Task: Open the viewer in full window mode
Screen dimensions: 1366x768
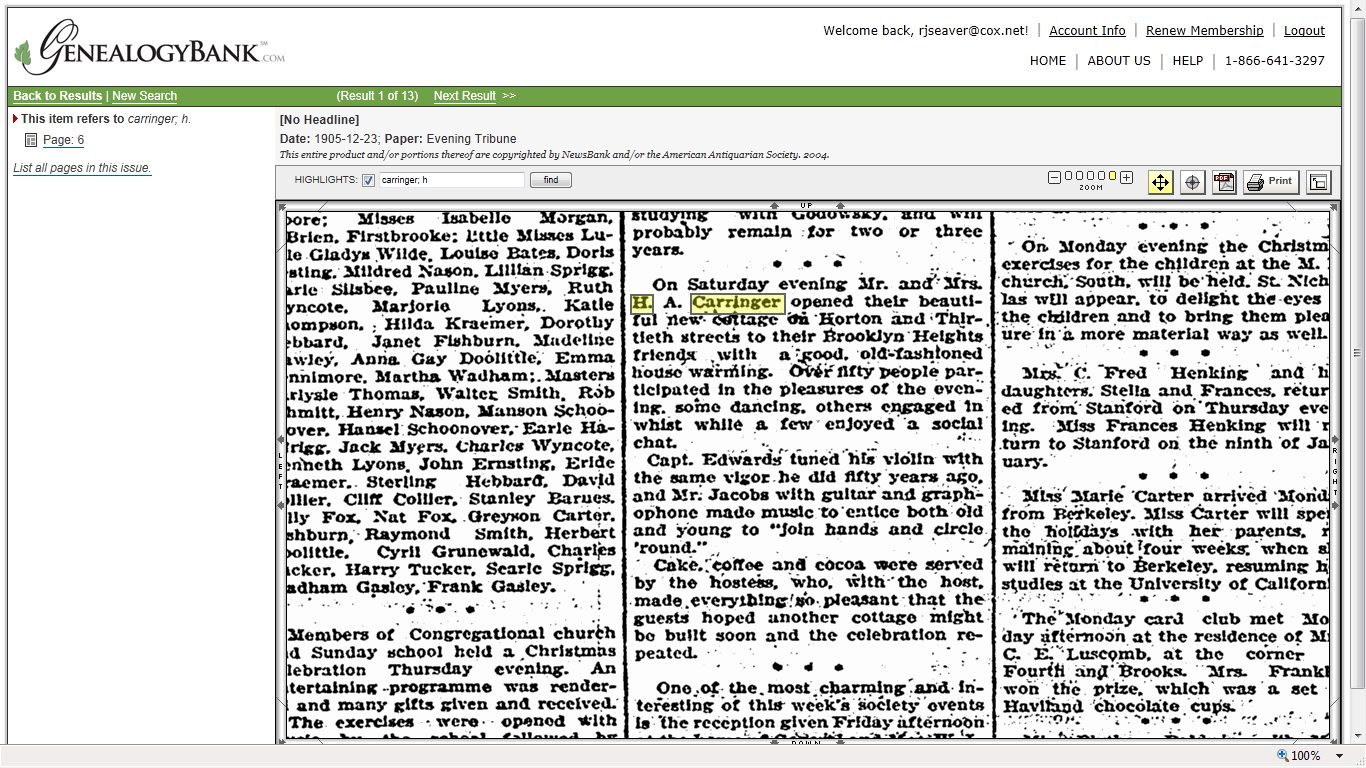Action: click(x=1319, y=182)
